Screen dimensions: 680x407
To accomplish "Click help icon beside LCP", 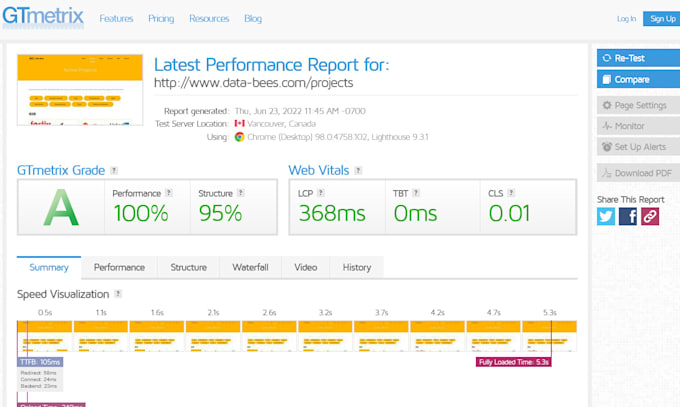I will click(321, 193).
